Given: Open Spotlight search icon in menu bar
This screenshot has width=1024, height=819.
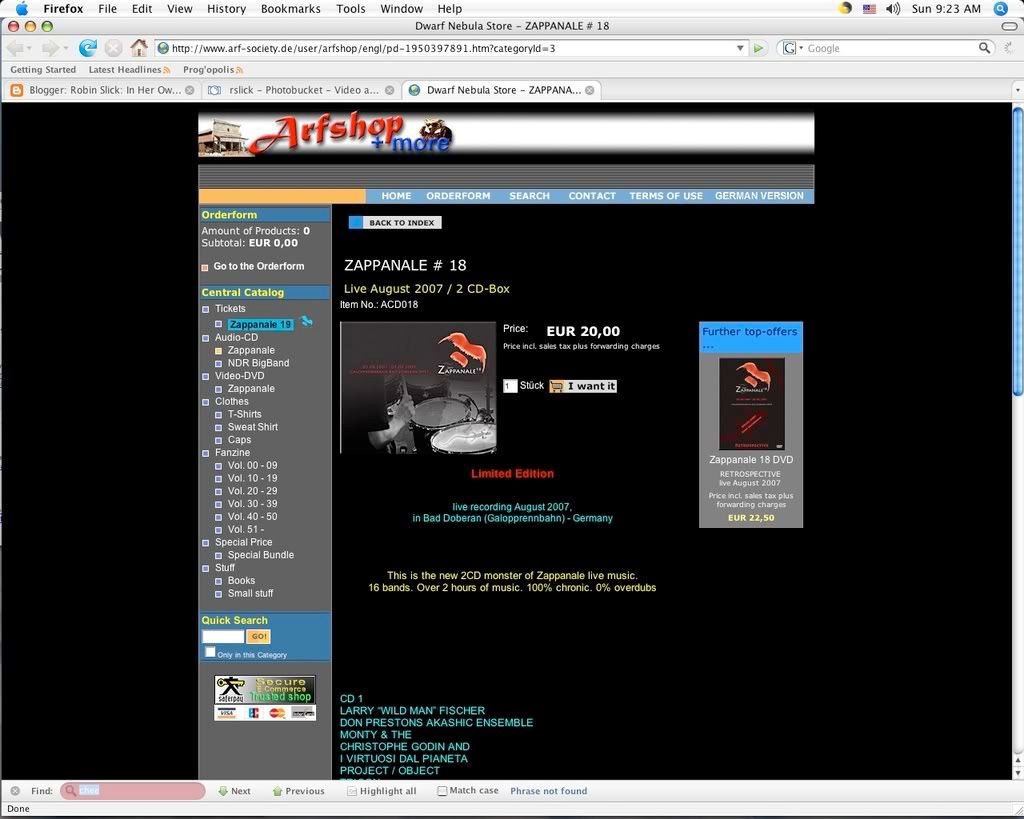Looking at the screenshot, I should coord(1000,8).
